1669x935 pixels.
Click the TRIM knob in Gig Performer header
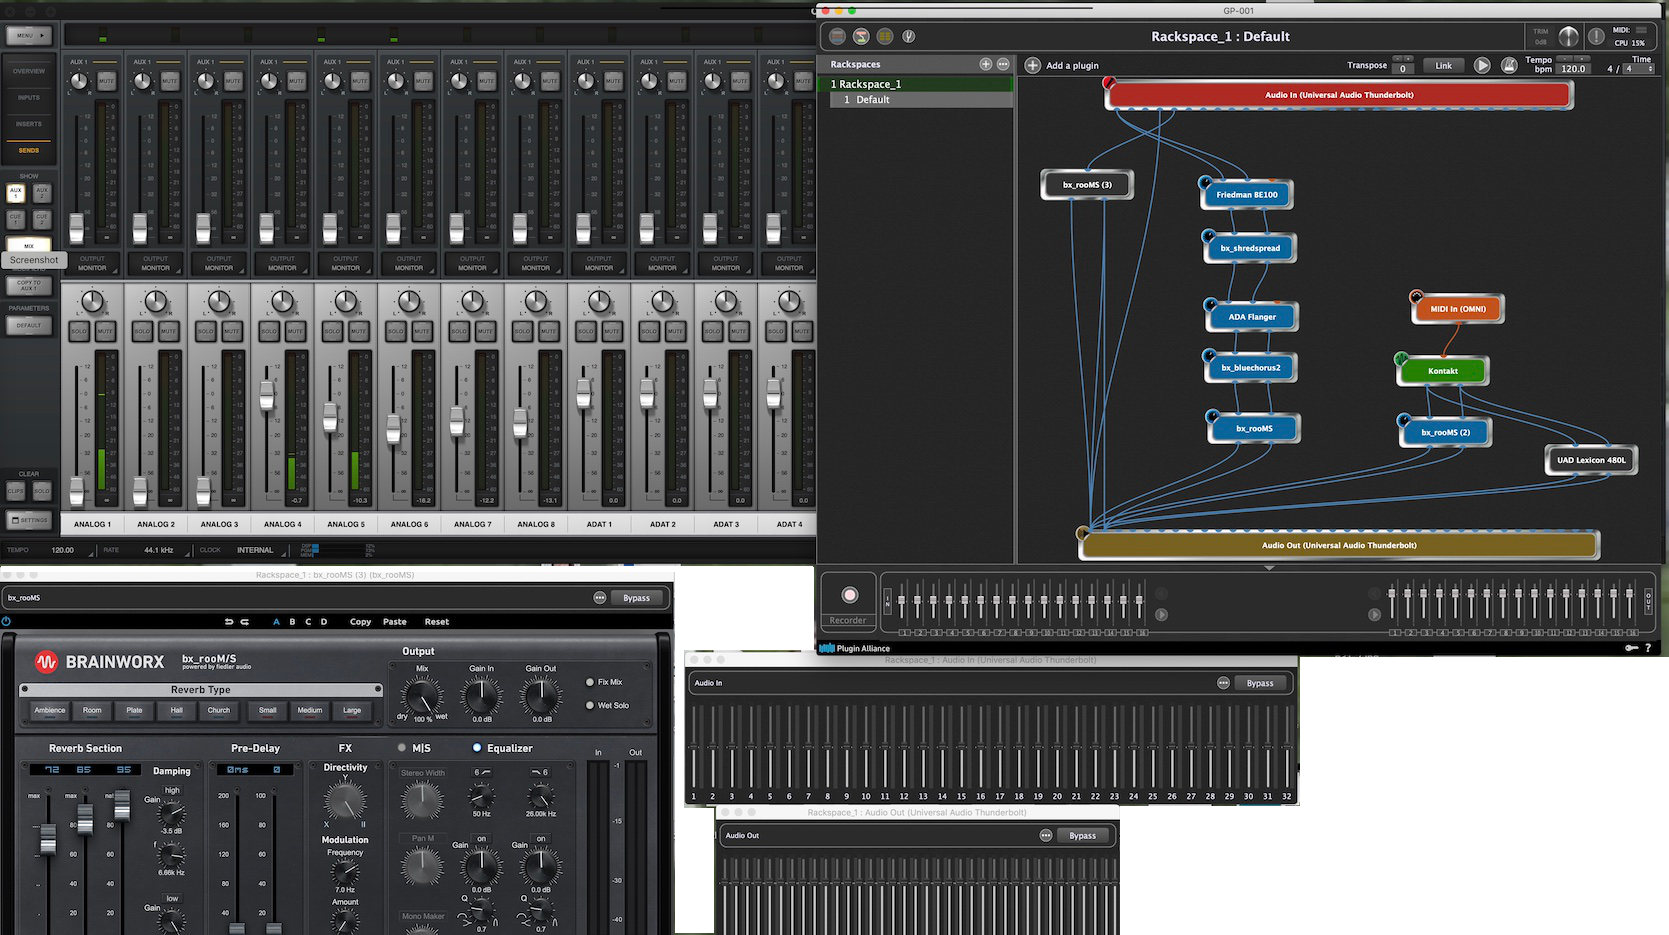tap(1568, 37)
